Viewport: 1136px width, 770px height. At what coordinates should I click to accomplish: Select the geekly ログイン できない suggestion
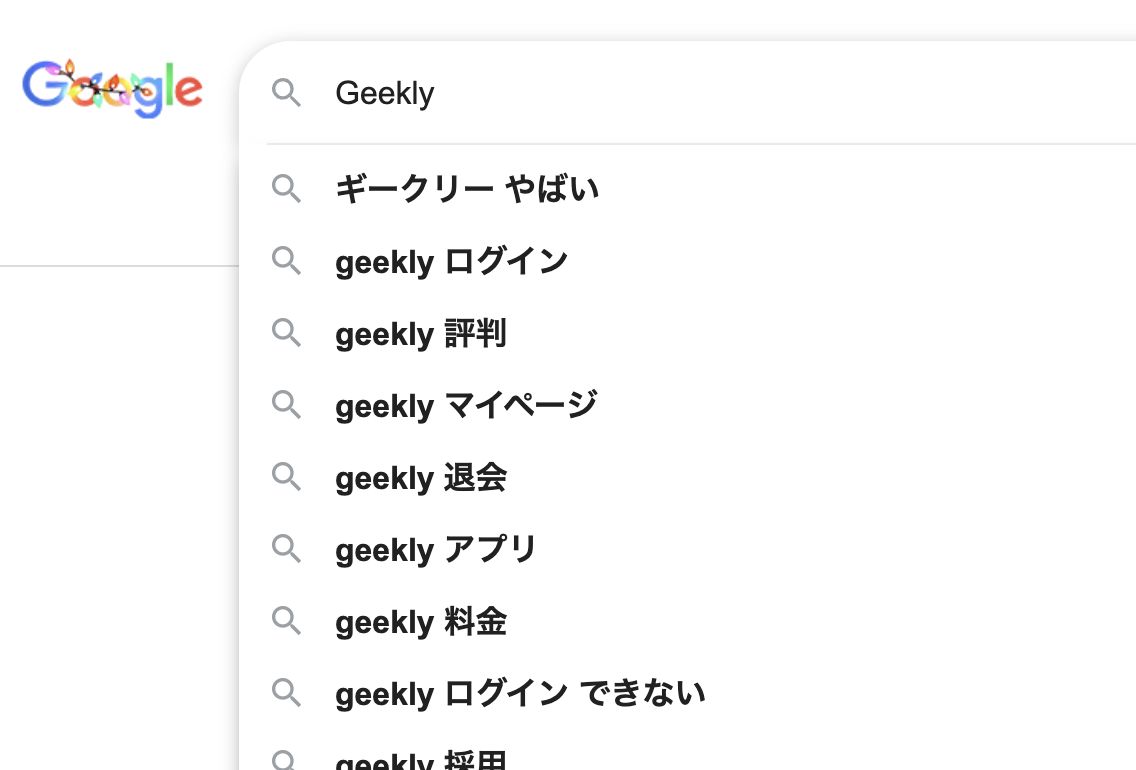click(x=520, y=693)
